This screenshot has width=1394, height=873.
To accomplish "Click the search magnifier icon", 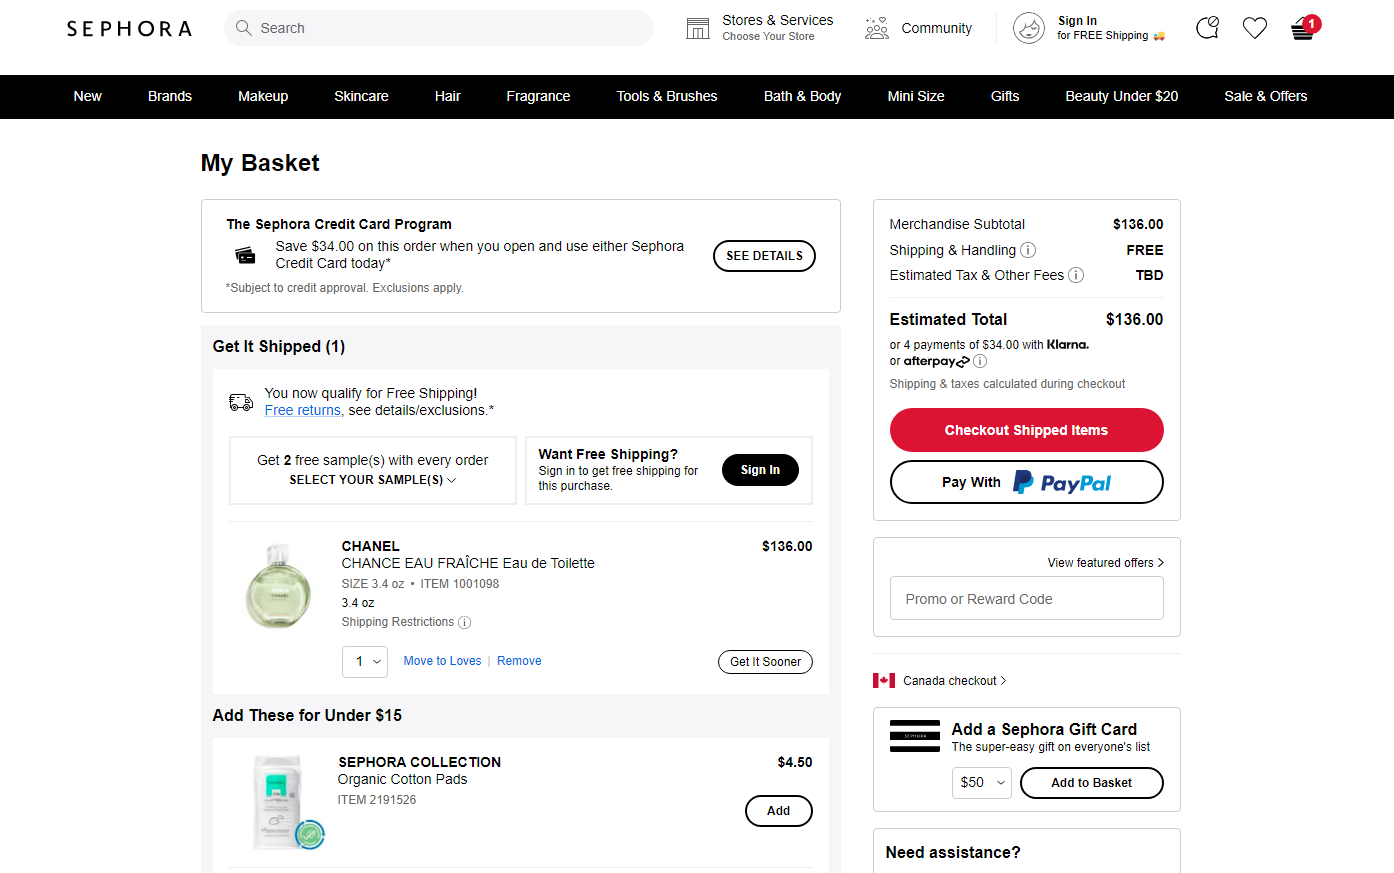I will pos(243,28).
